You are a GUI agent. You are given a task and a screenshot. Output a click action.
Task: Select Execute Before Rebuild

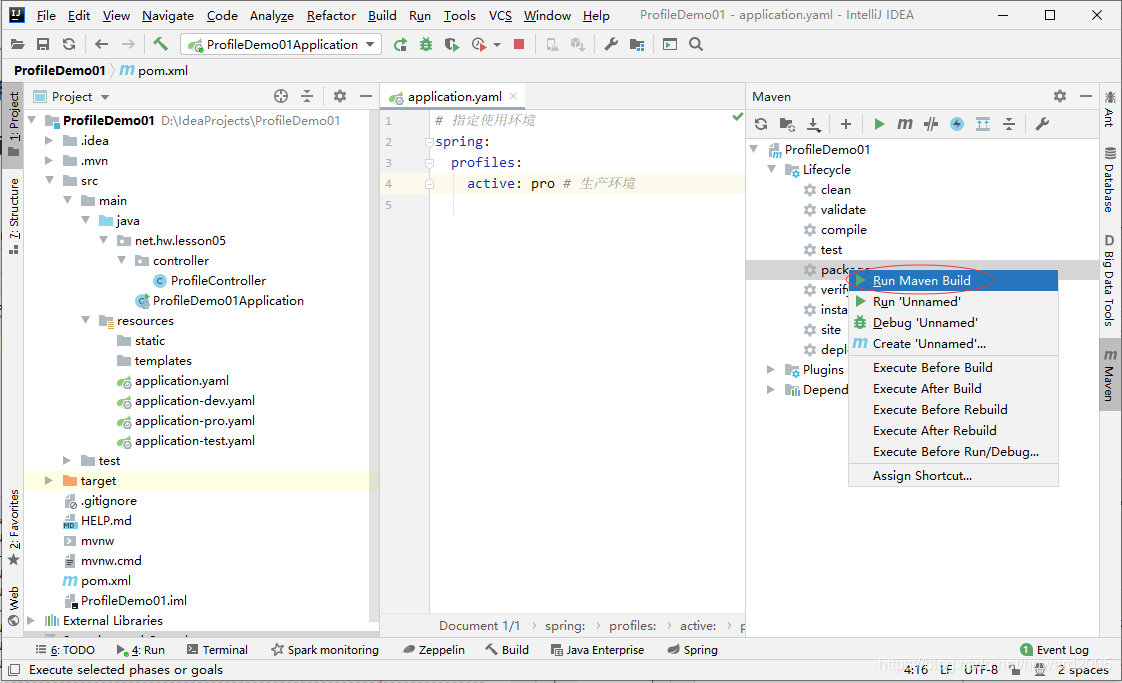[953, 410]
